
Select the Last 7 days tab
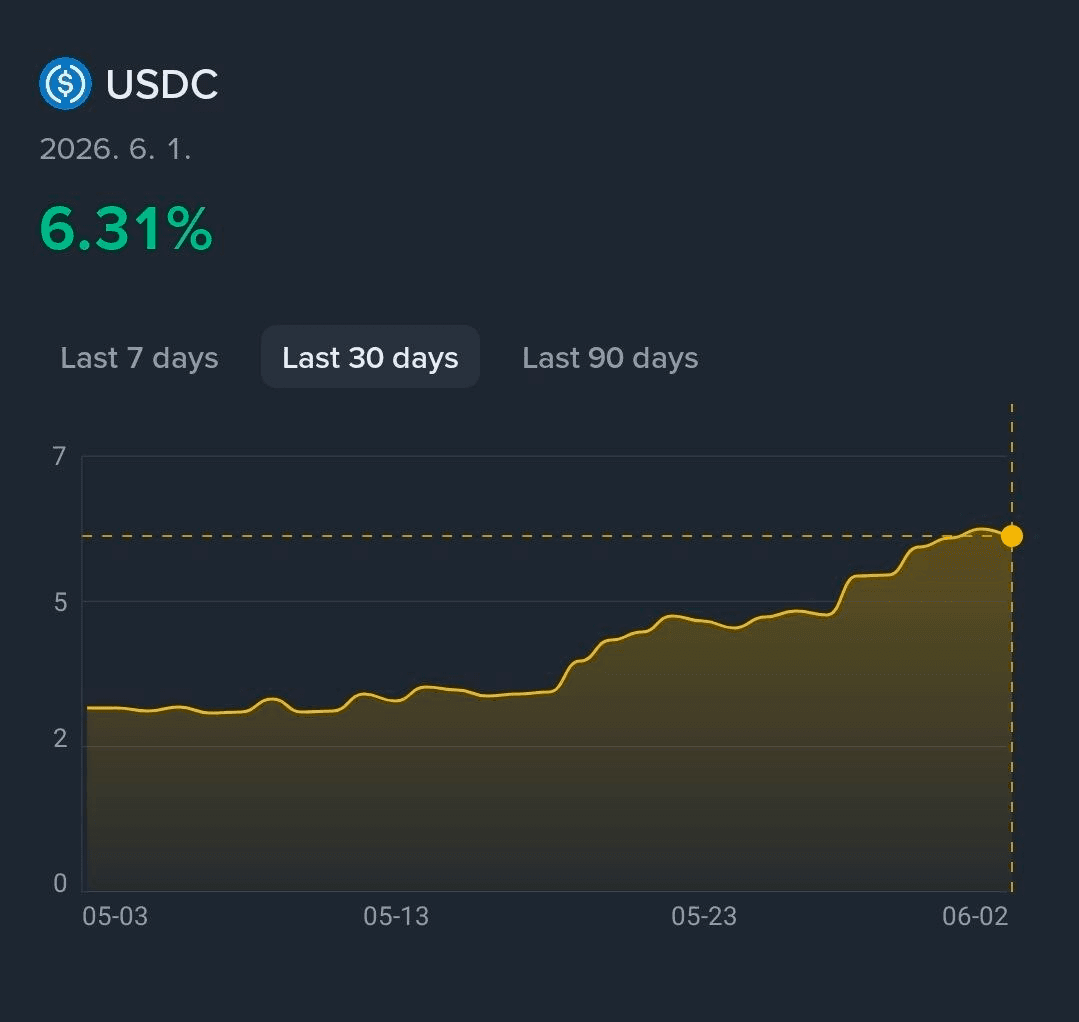139,358
